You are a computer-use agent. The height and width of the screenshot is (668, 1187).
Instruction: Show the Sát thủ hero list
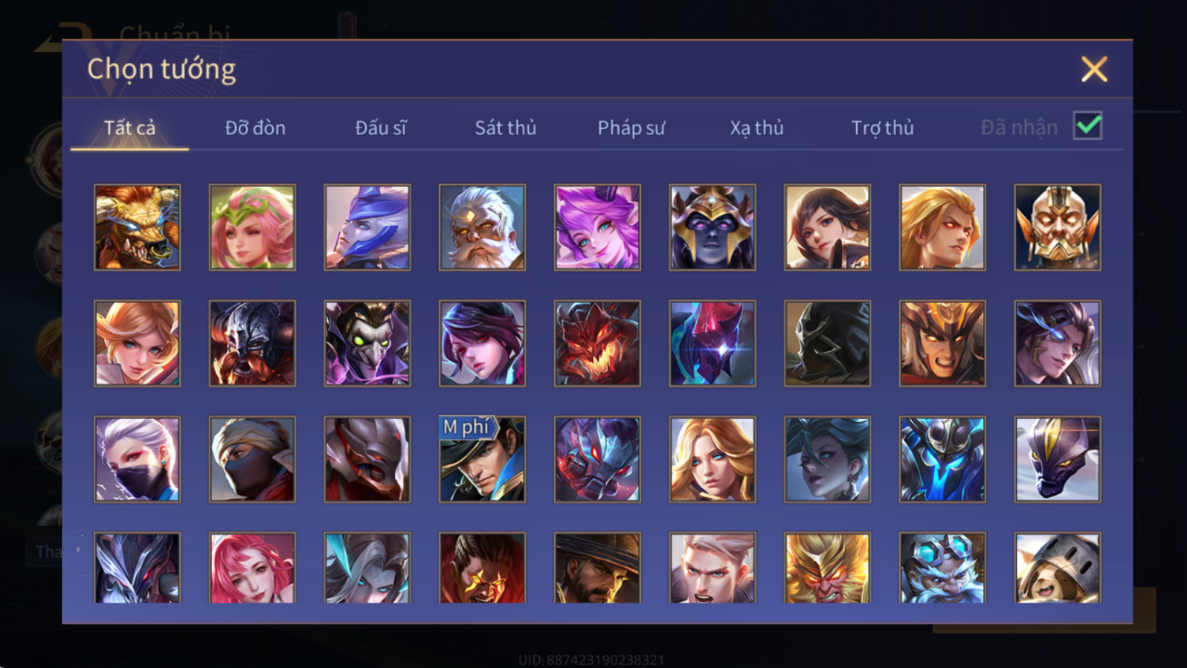click(x=506, y=128)
